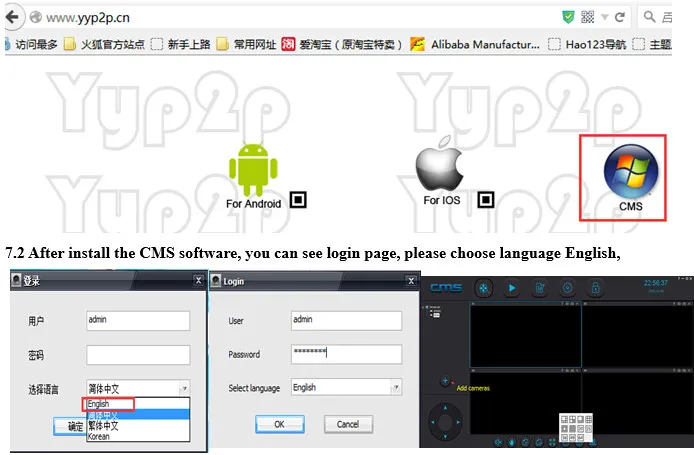Click the CMS clock showing 22:58:37

[x=655, y=283]
